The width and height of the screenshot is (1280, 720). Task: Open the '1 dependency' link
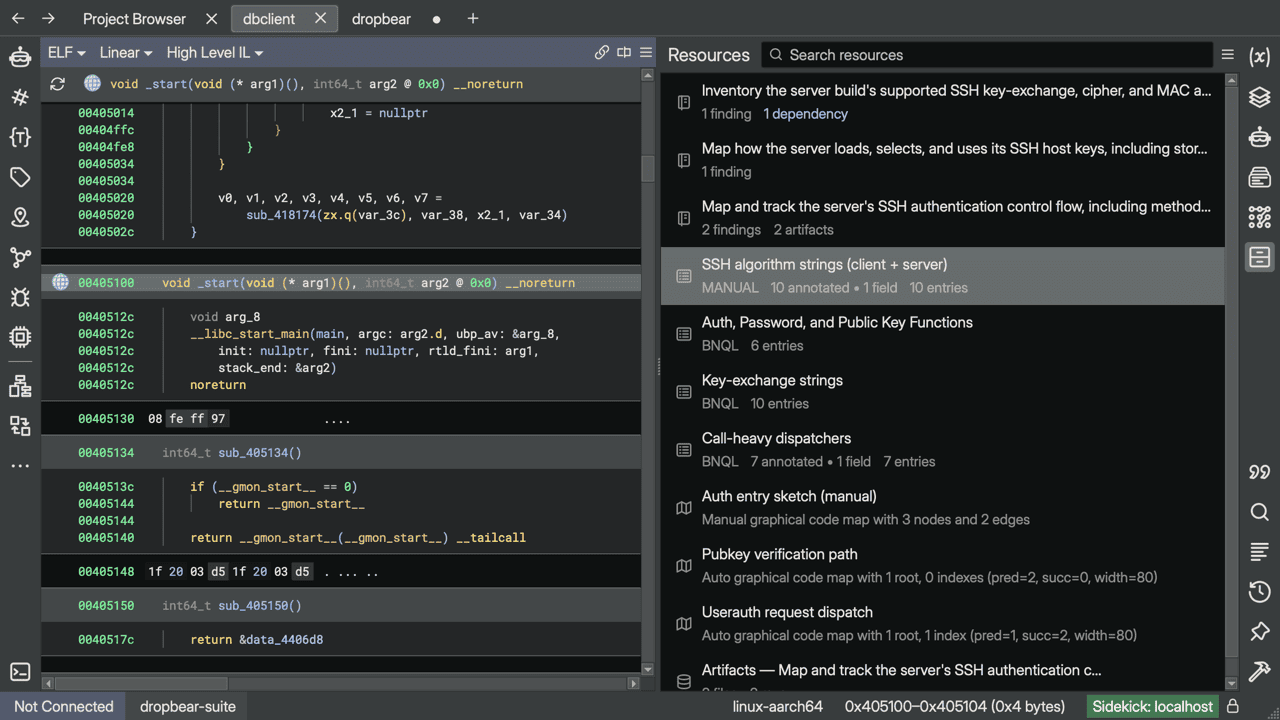(x=806, y=114)
